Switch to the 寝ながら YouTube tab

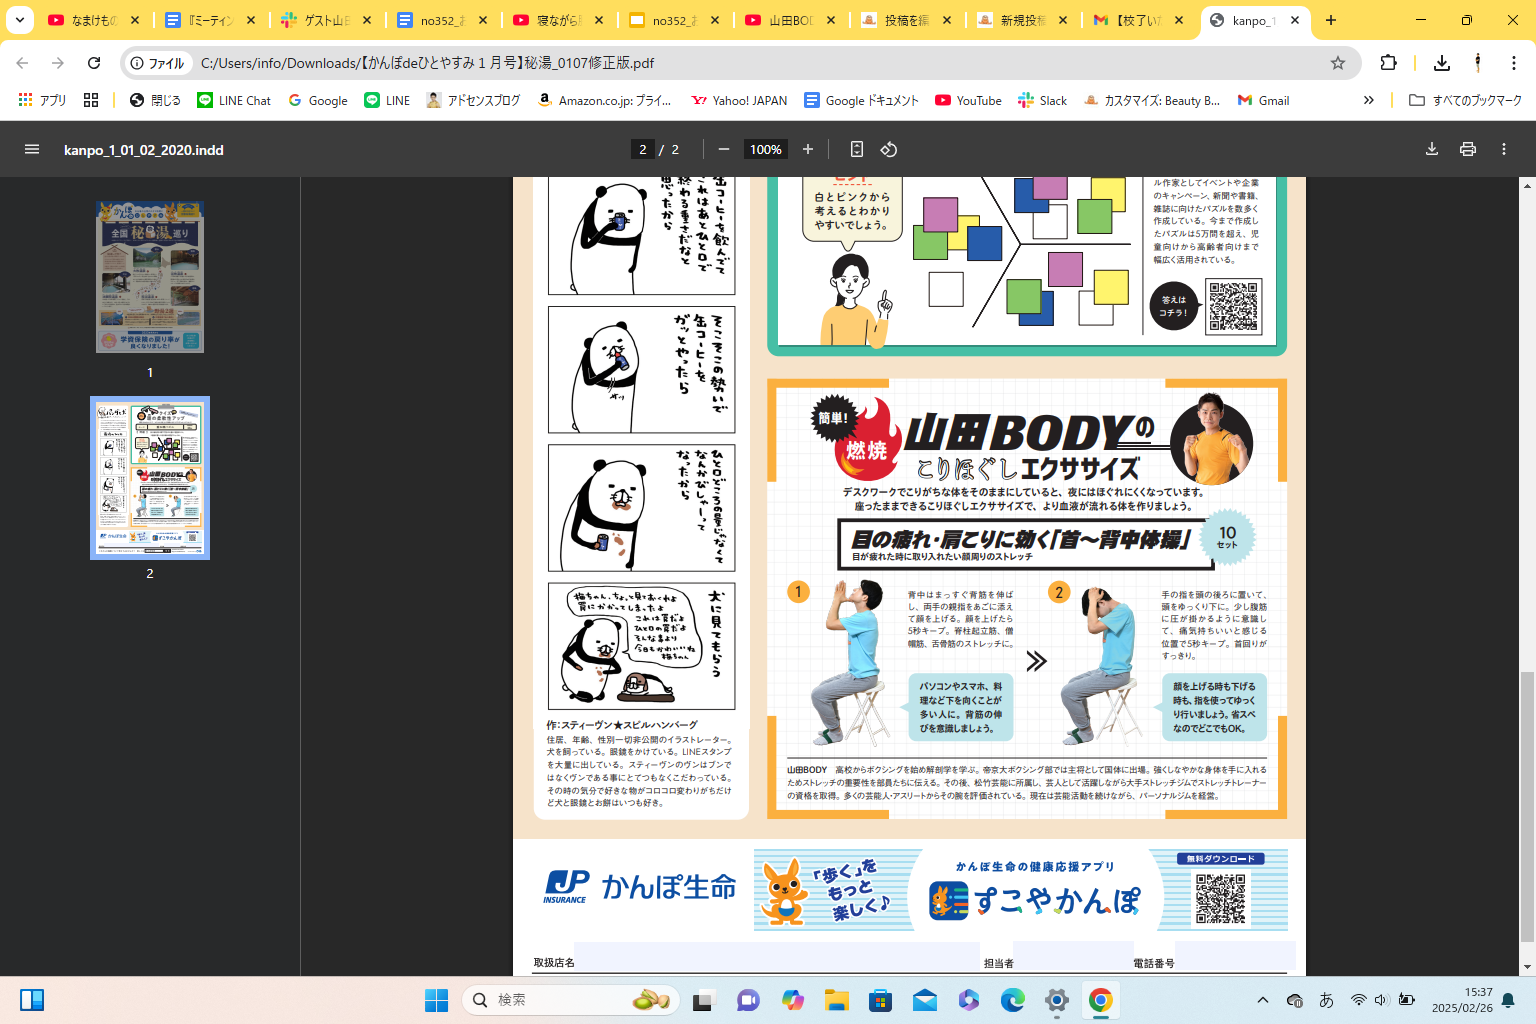pyautogui.click(x=558, y=20)
